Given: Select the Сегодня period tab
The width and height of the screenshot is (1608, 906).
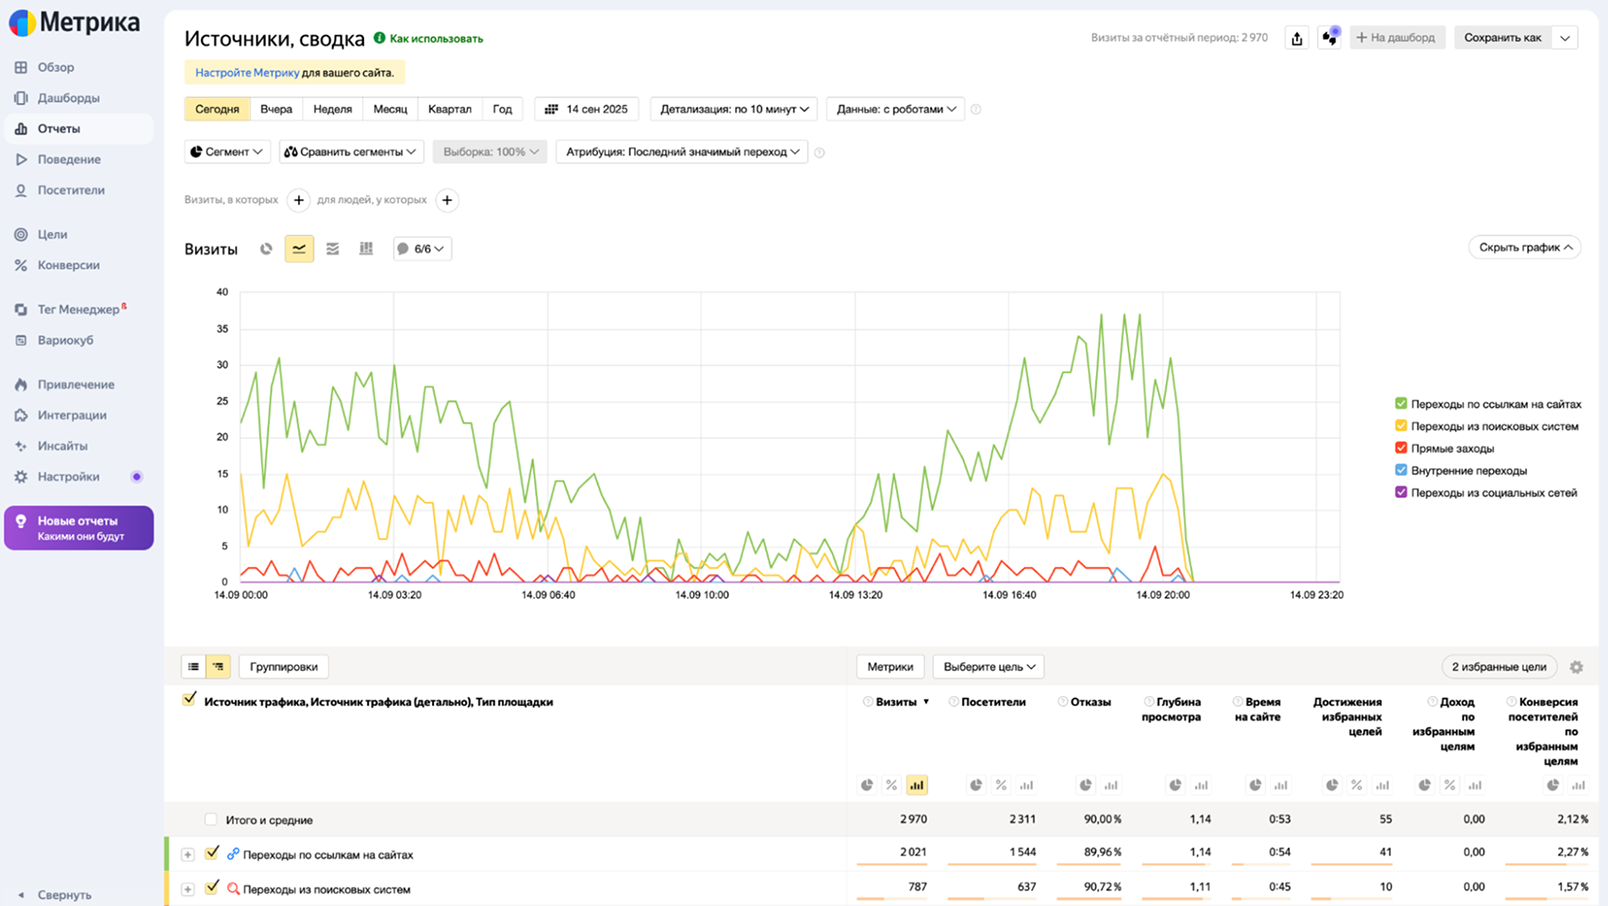Looking at the screenshot, I should (217, 109).
